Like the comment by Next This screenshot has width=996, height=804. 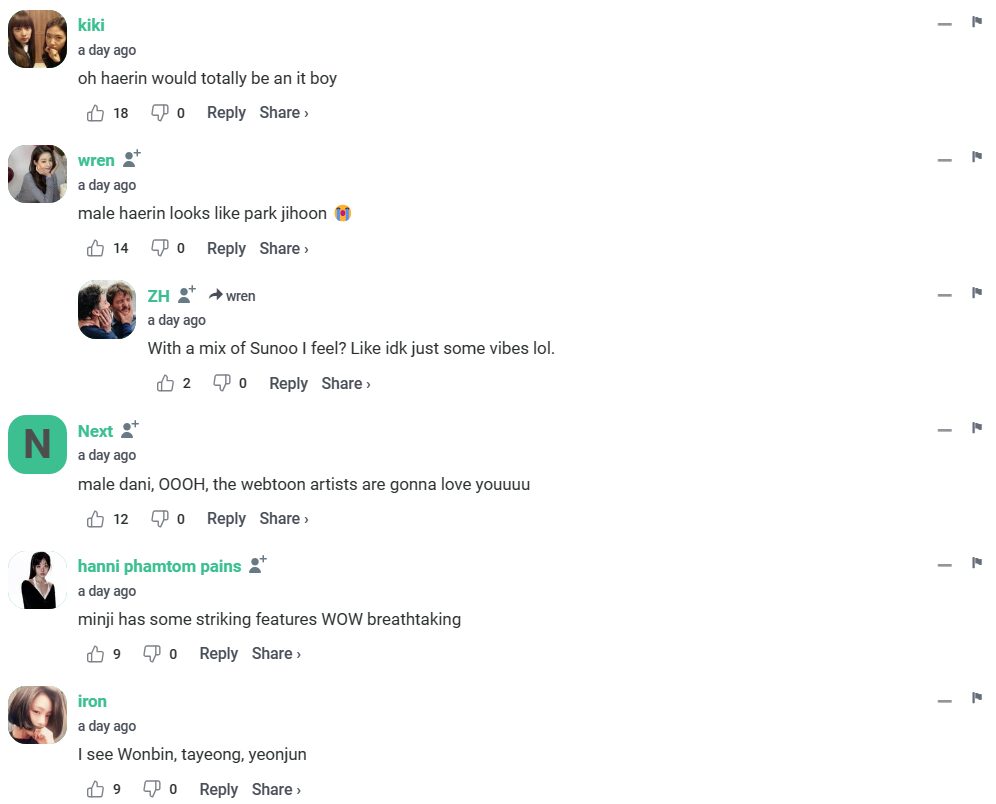pyautogui.click(x=96, y=519)
